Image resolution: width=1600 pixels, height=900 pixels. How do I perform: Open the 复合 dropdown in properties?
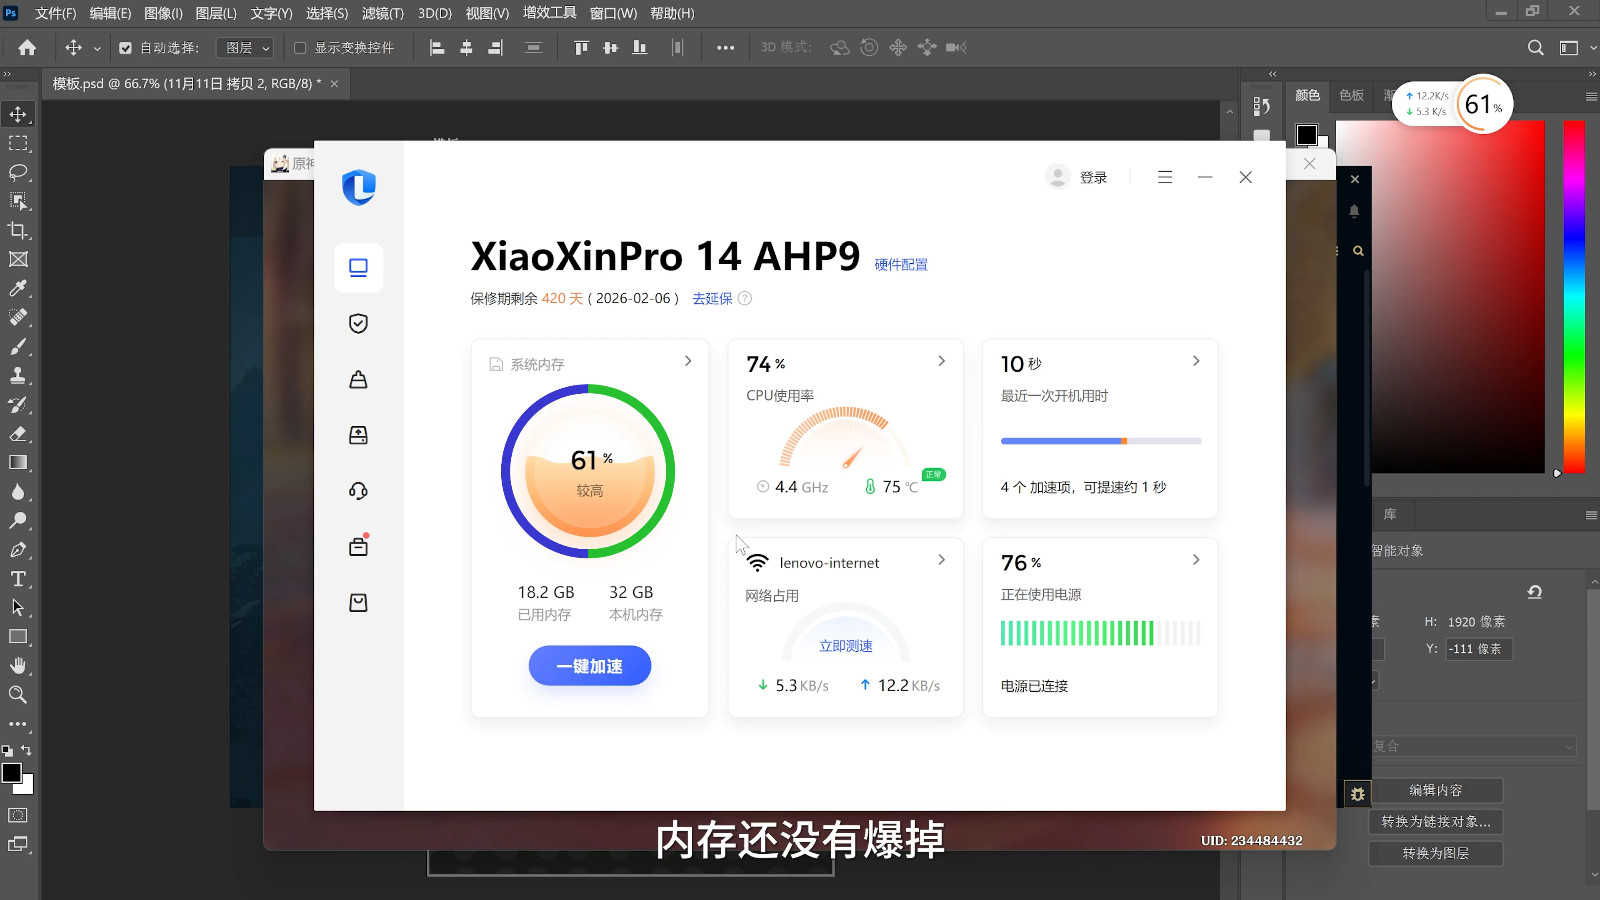point(1473,746)
